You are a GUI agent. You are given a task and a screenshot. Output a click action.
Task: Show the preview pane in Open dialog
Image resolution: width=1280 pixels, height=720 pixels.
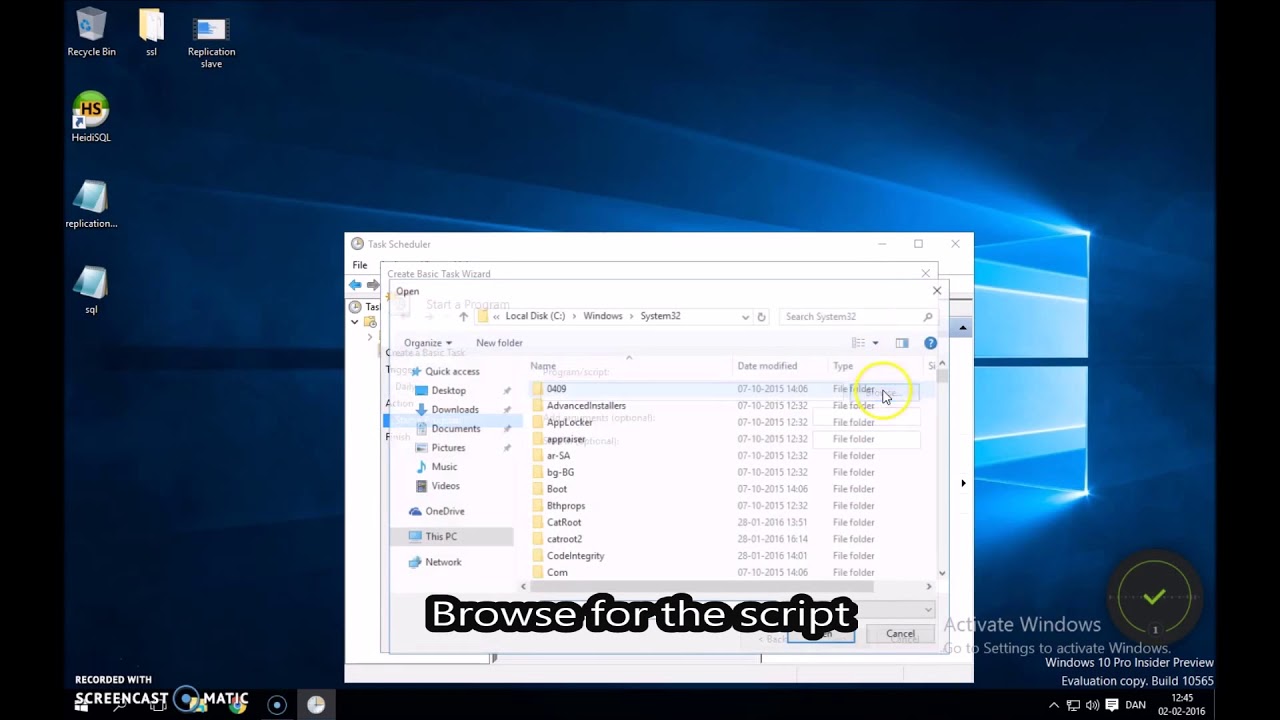(902, 343)
